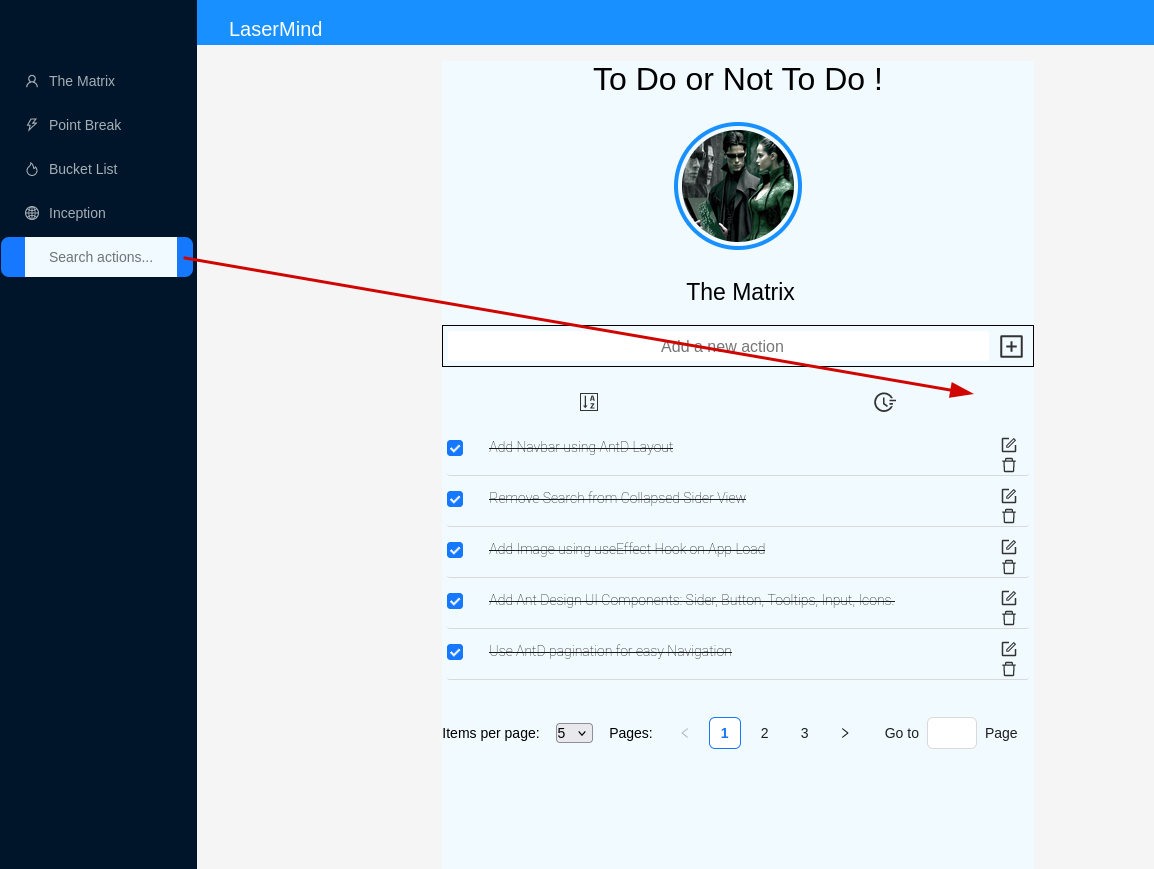Edit 'Add Ant Design UI Components' item
The image size is (1154, 869).
tap(1009, 597)
